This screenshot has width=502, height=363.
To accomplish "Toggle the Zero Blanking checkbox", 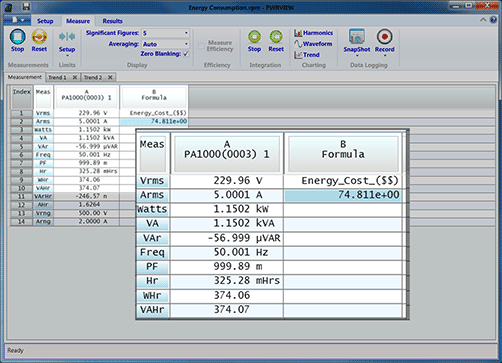I will click(x=186, y=54).
